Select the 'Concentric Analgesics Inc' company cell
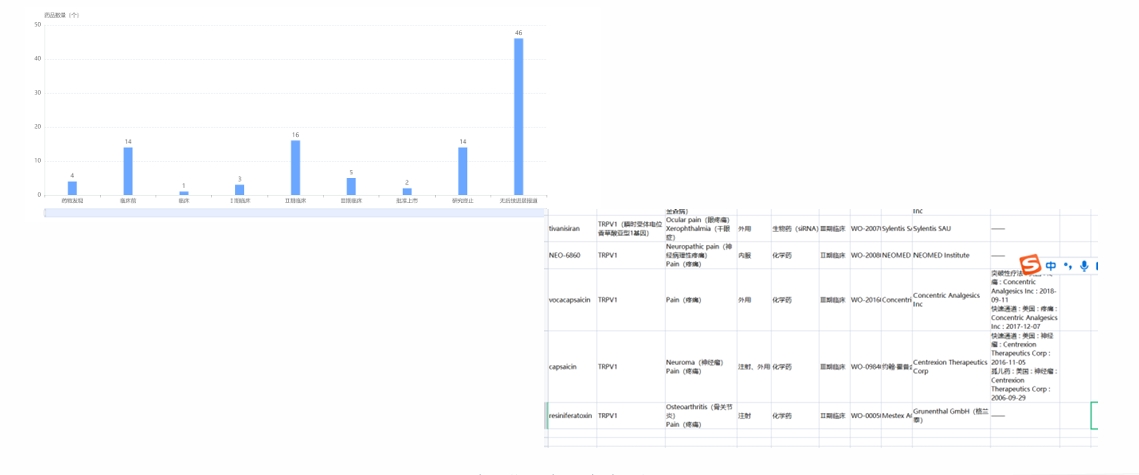This screenshot has width=1139, height=475. tap(951, 300)
